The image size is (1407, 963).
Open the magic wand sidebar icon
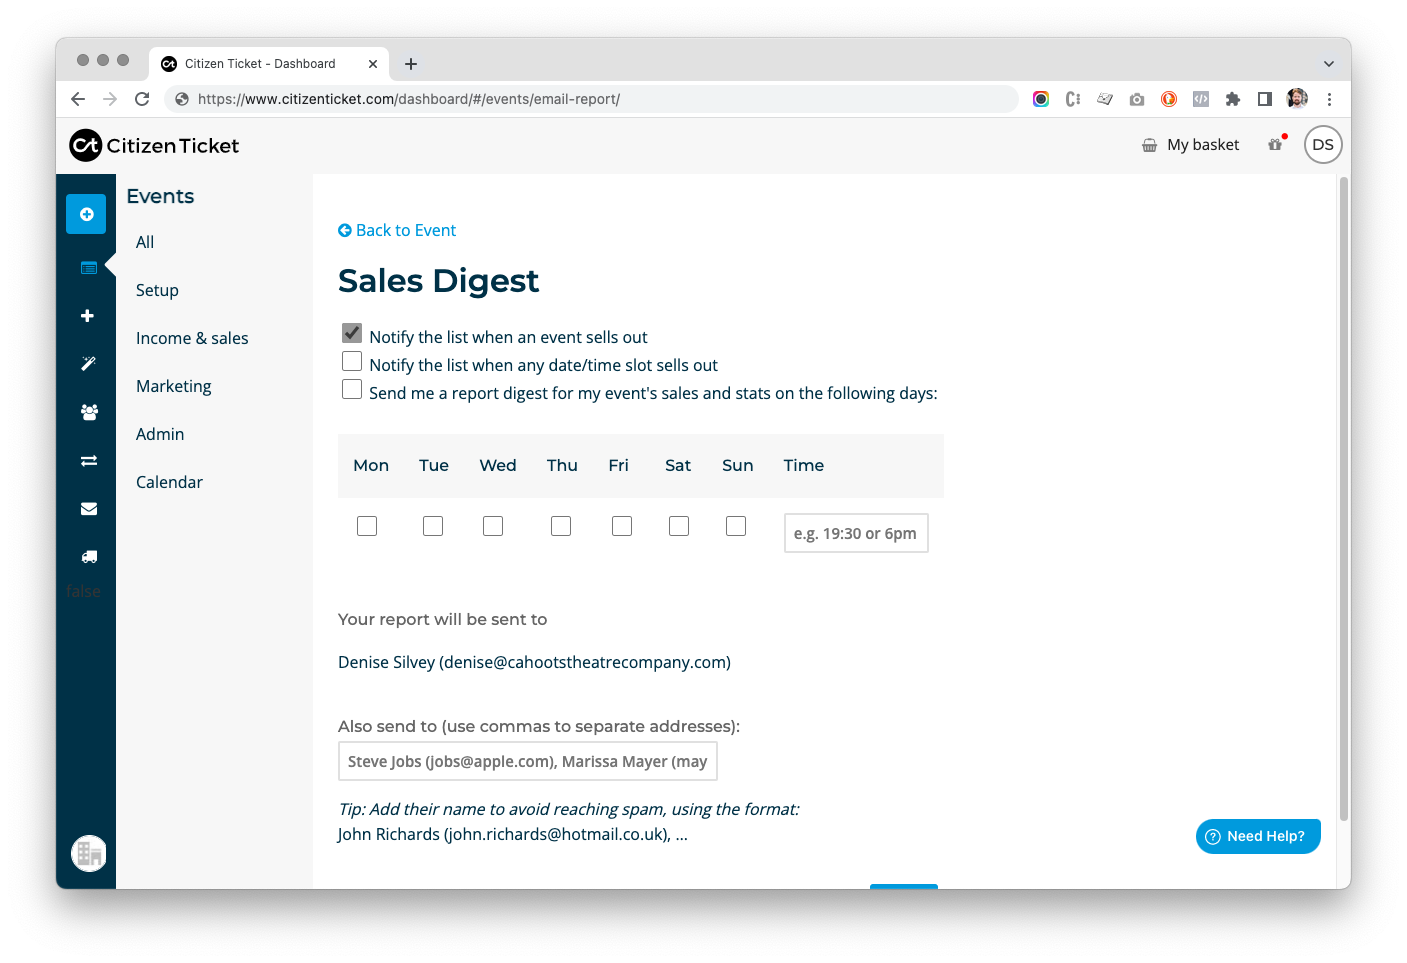click(x=88, y=363)
